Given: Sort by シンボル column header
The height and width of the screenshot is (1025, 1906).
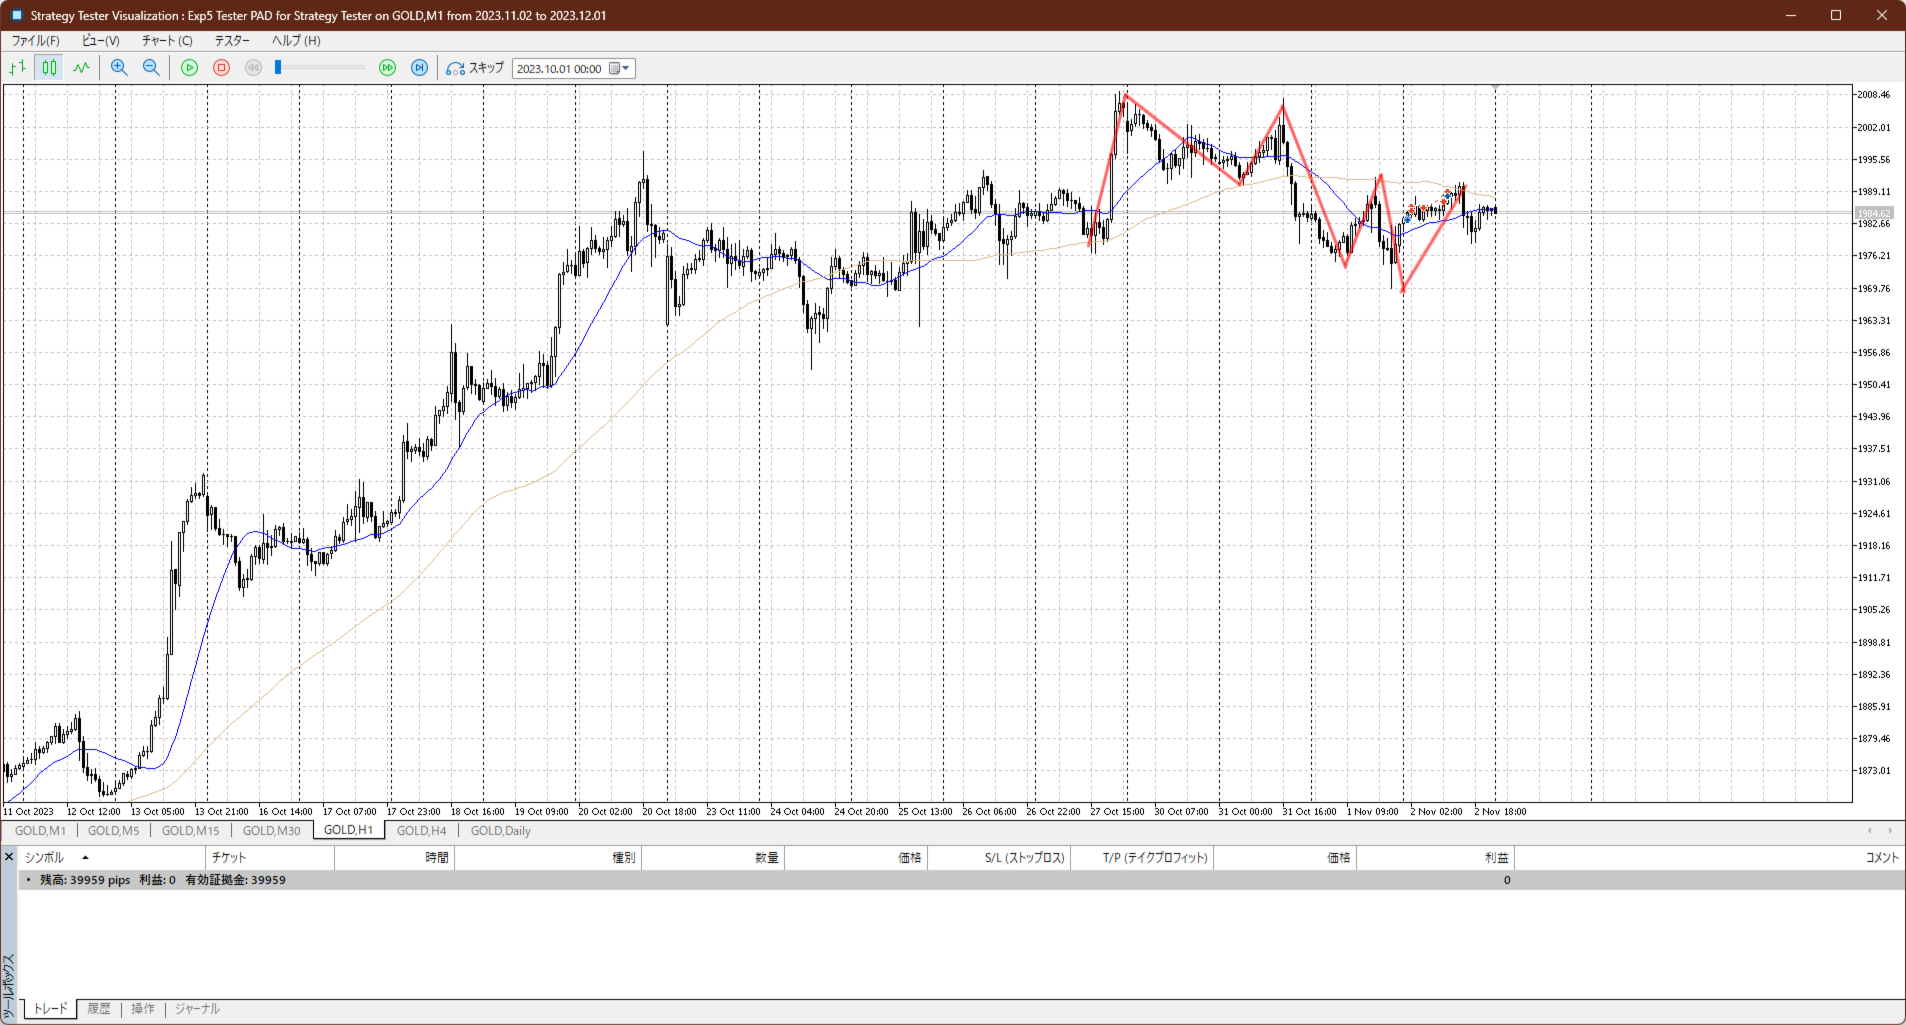Looking at the screenshot, I should [x=45, y=858].
